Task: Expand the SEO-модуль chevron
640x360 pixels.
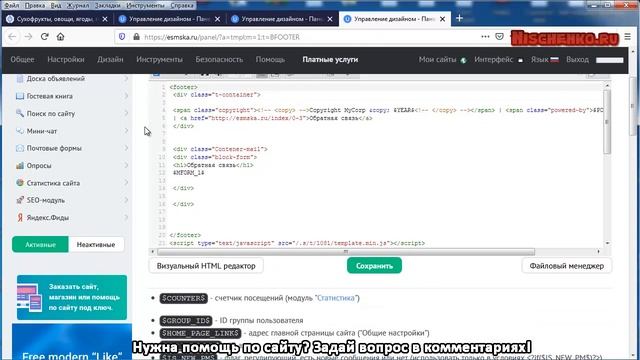Action: [126, 200]
